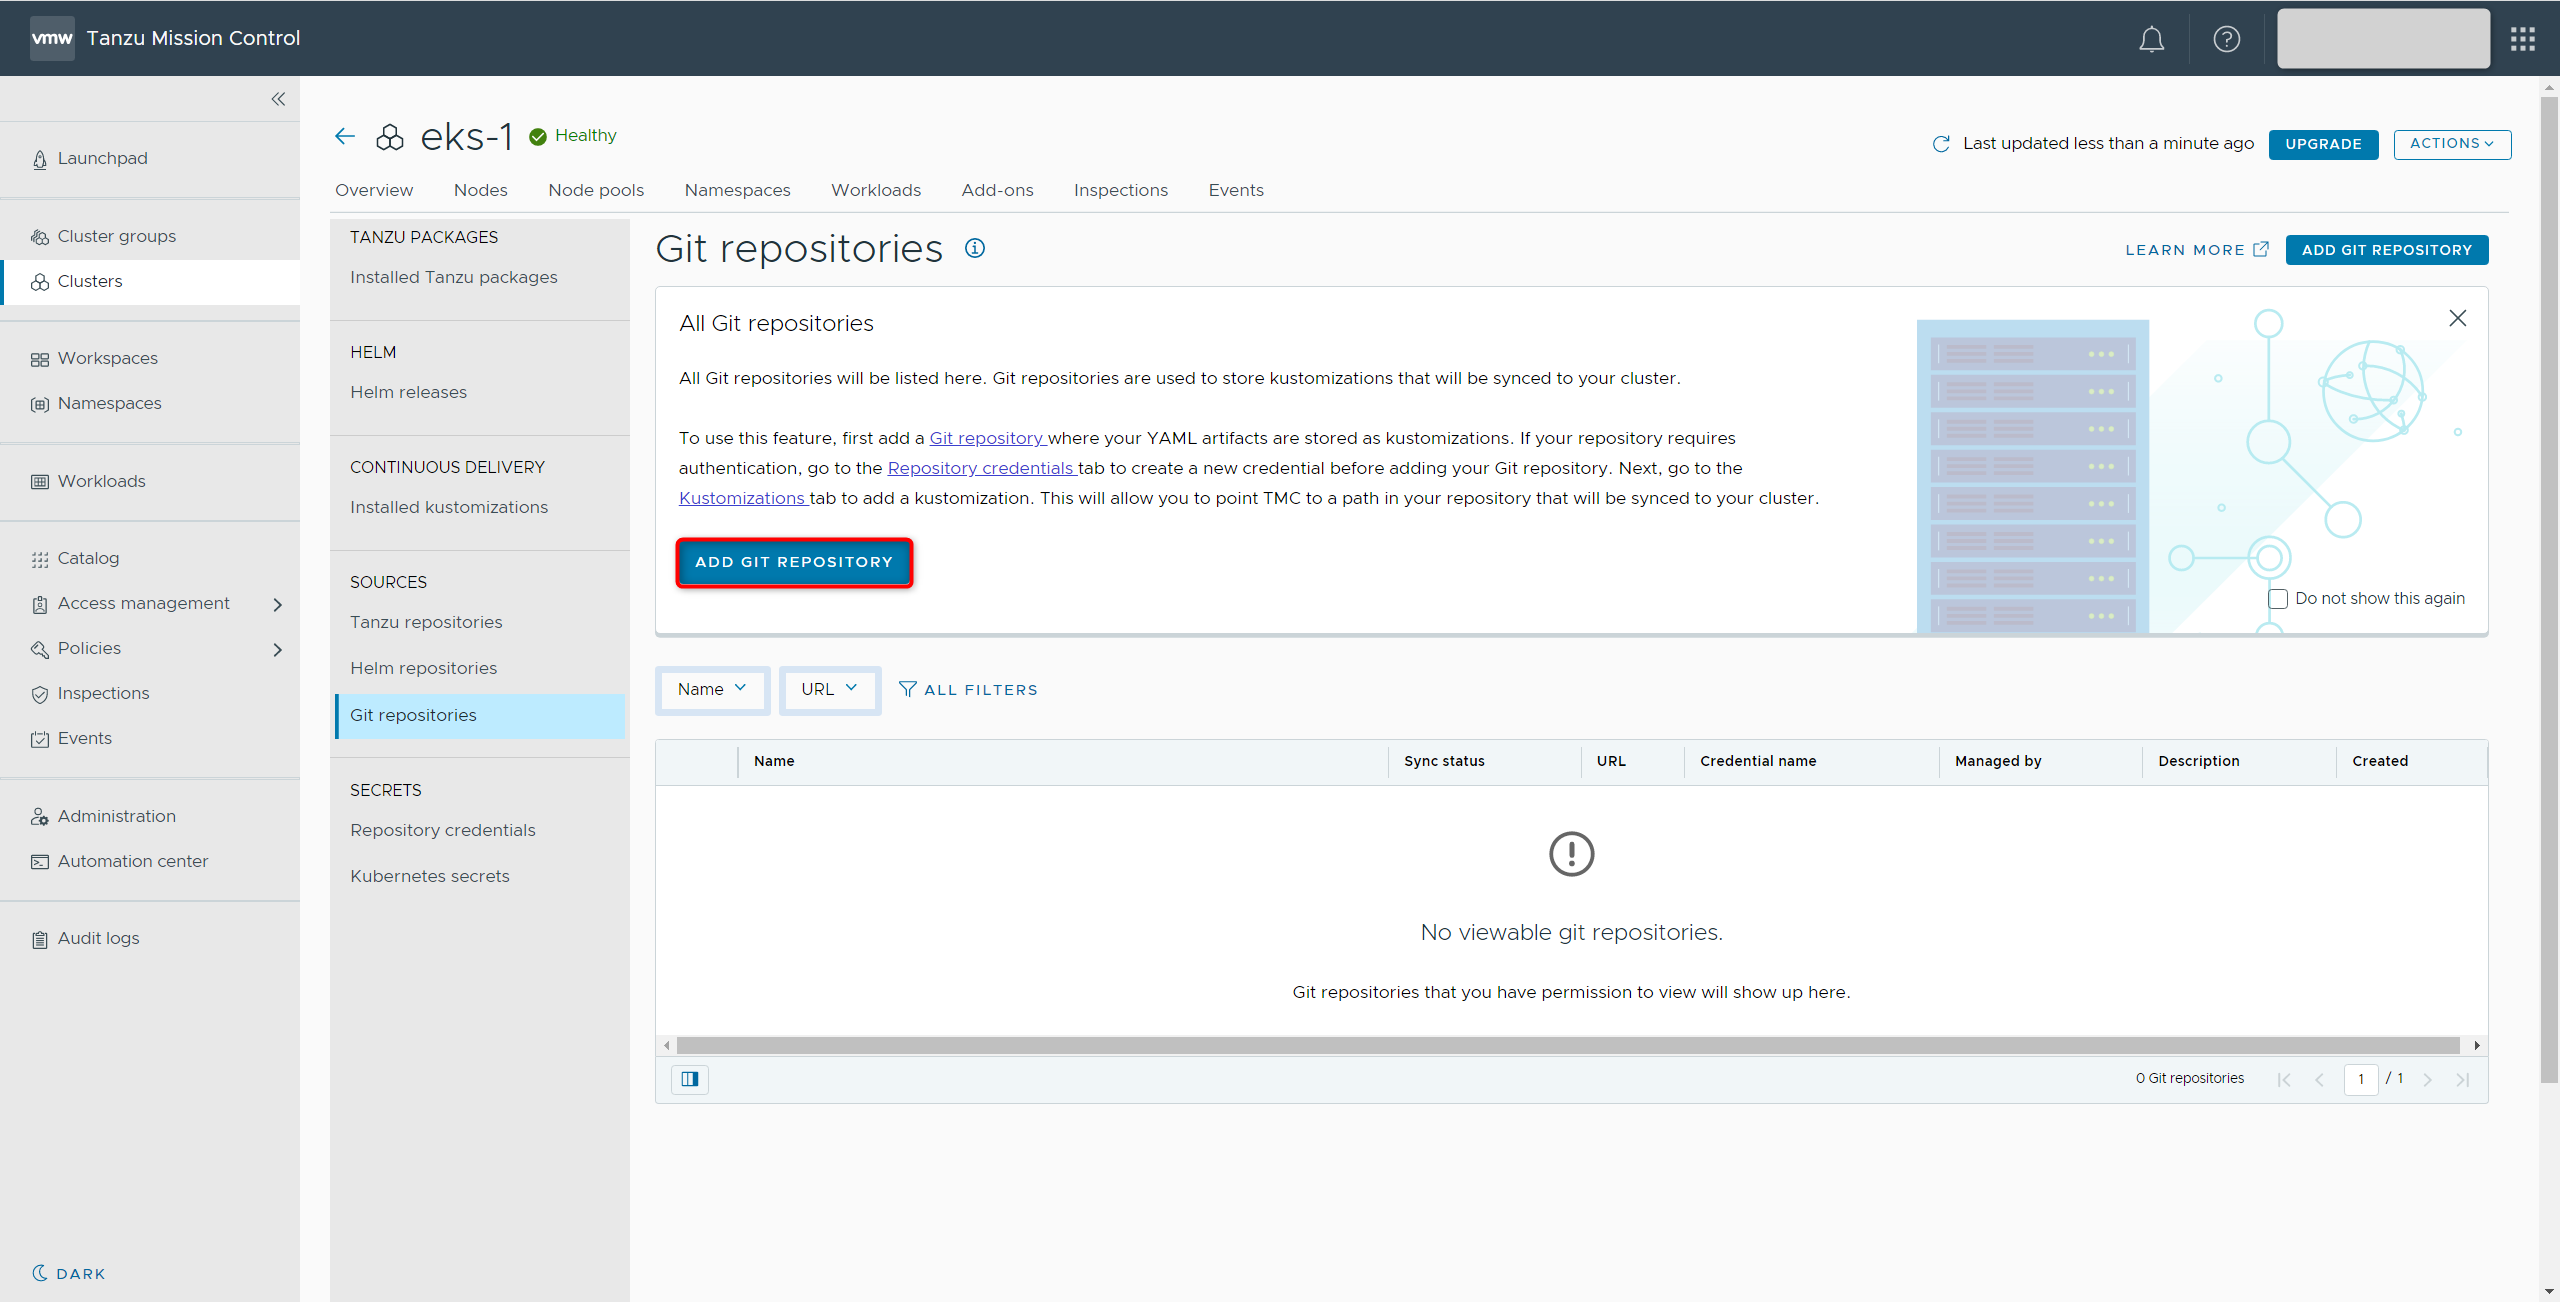Screen dimensions: 2560x1302
Task: Click the help question mark icon
Action: (x=2226, y=39)
